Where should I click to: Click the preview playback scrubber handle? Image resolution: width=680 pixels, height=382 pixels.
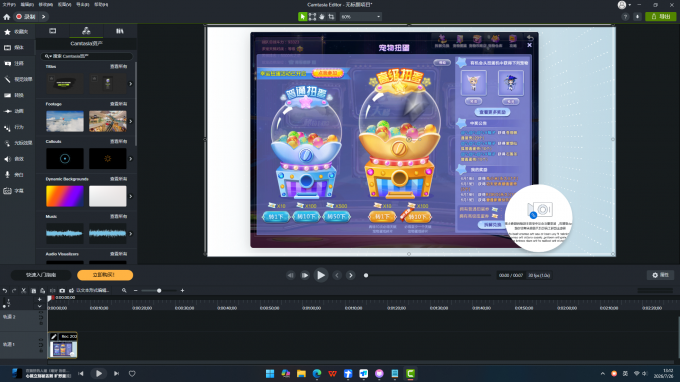click(x=366, y=275)
